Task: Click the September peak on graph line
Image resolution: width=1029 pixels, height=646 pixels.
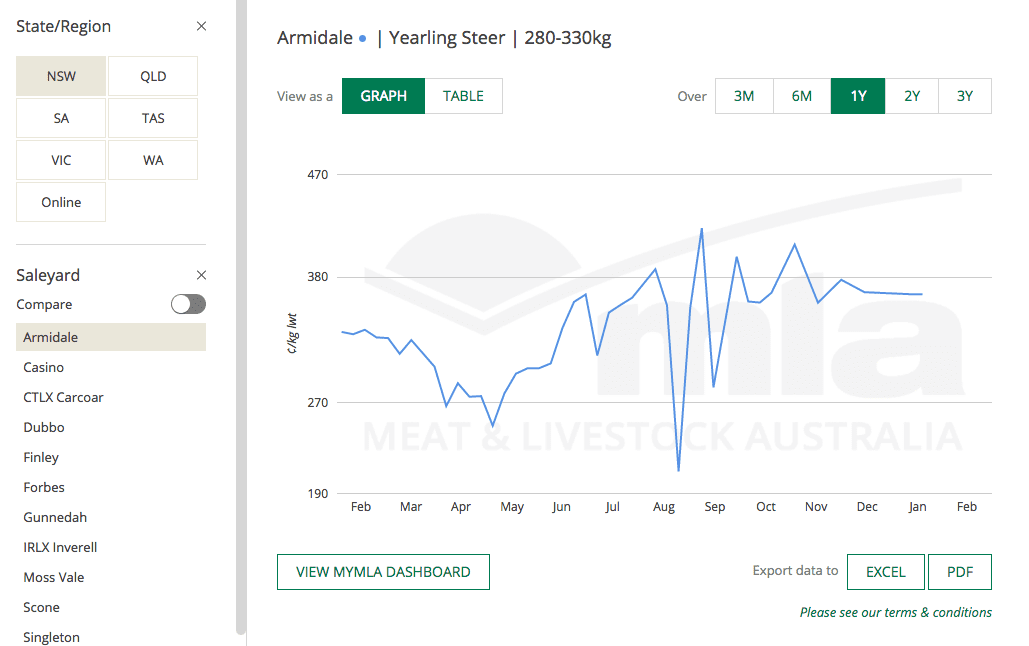Action: click(702, 229)
